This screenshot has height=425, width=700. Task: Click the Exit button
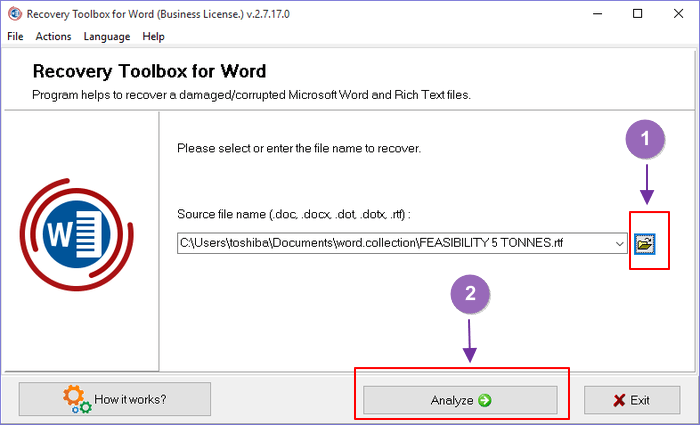(x=632, y=400)
